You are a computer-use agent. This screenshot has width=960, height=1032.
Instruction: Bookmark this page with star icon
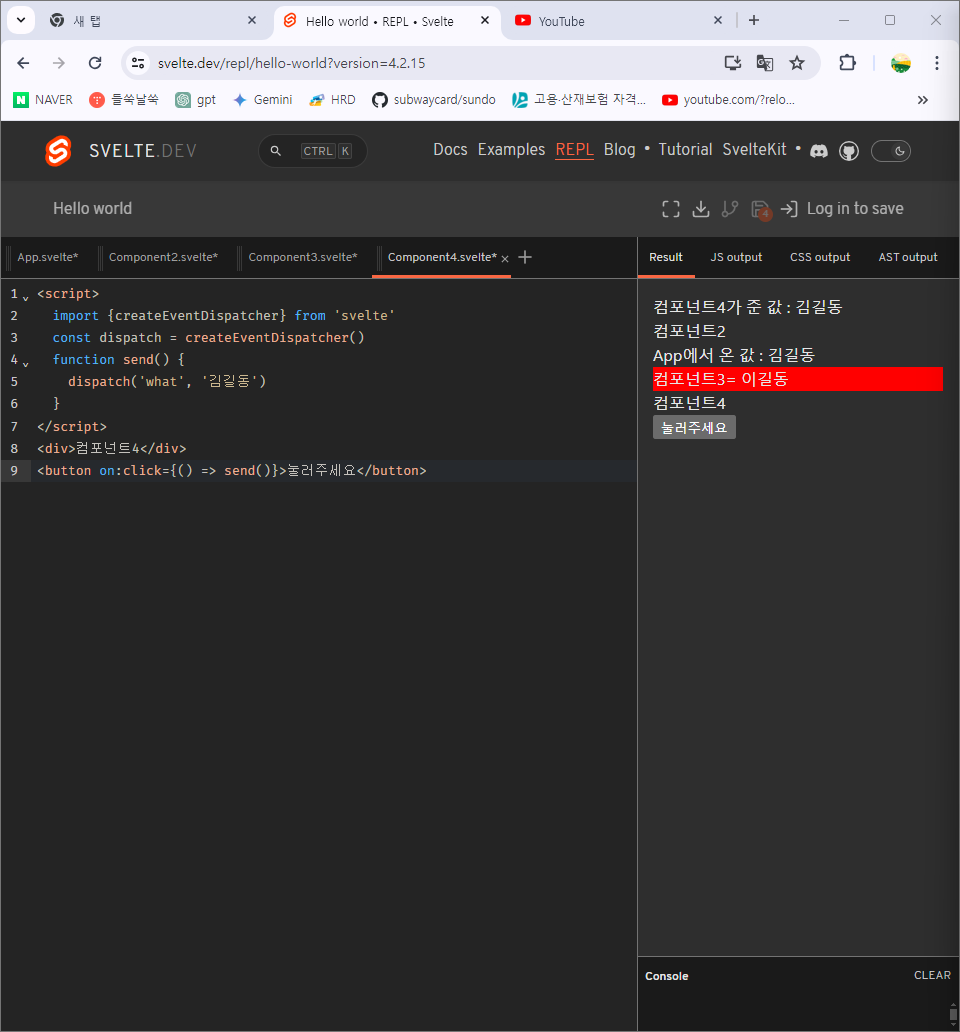click(797, 63)
